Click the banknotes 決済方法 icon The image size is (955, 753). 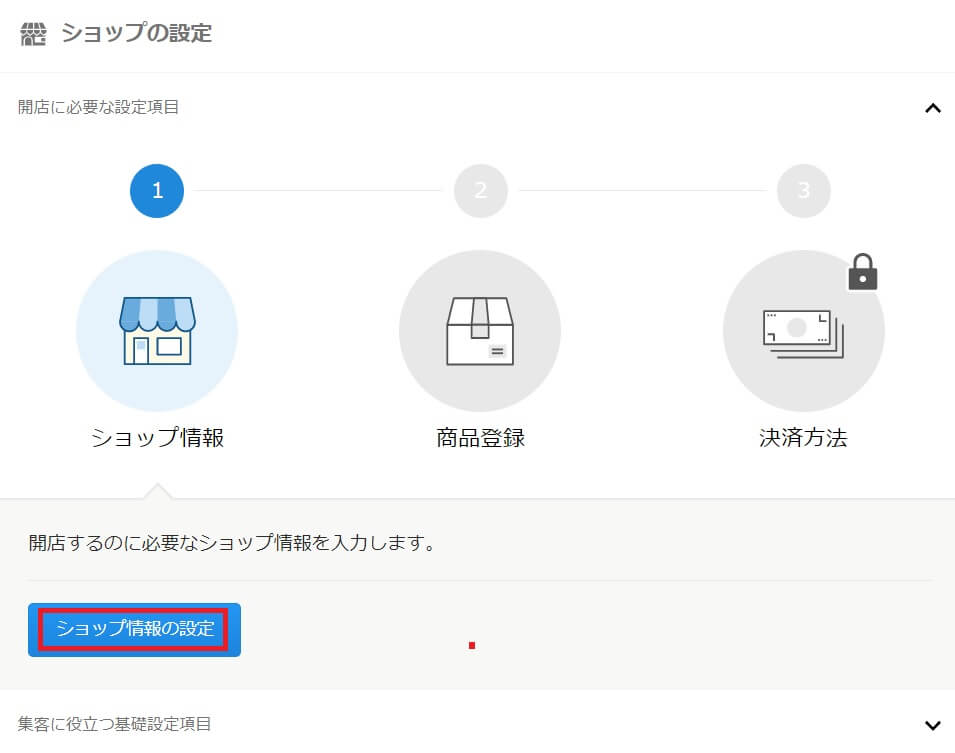803,331
